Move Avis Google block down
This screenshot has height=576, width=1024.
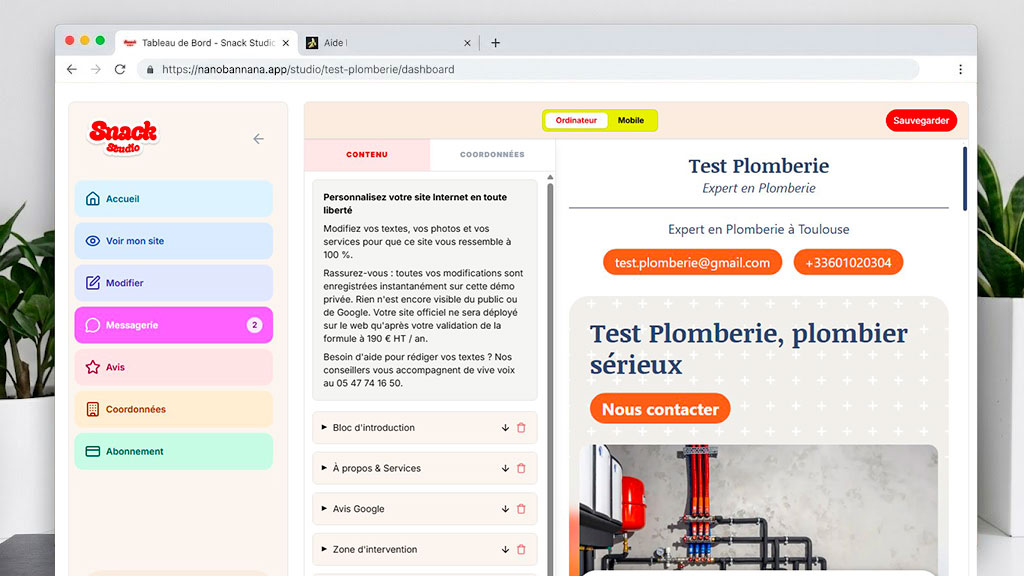coord(505,509)
